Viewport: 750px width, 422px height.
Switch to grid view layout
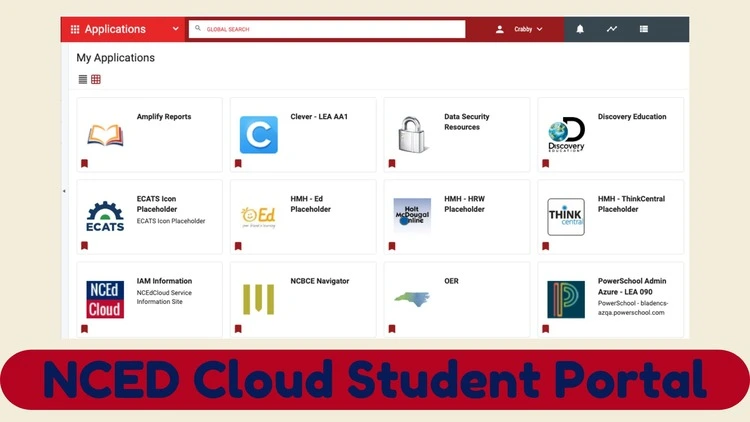[96, 79]
